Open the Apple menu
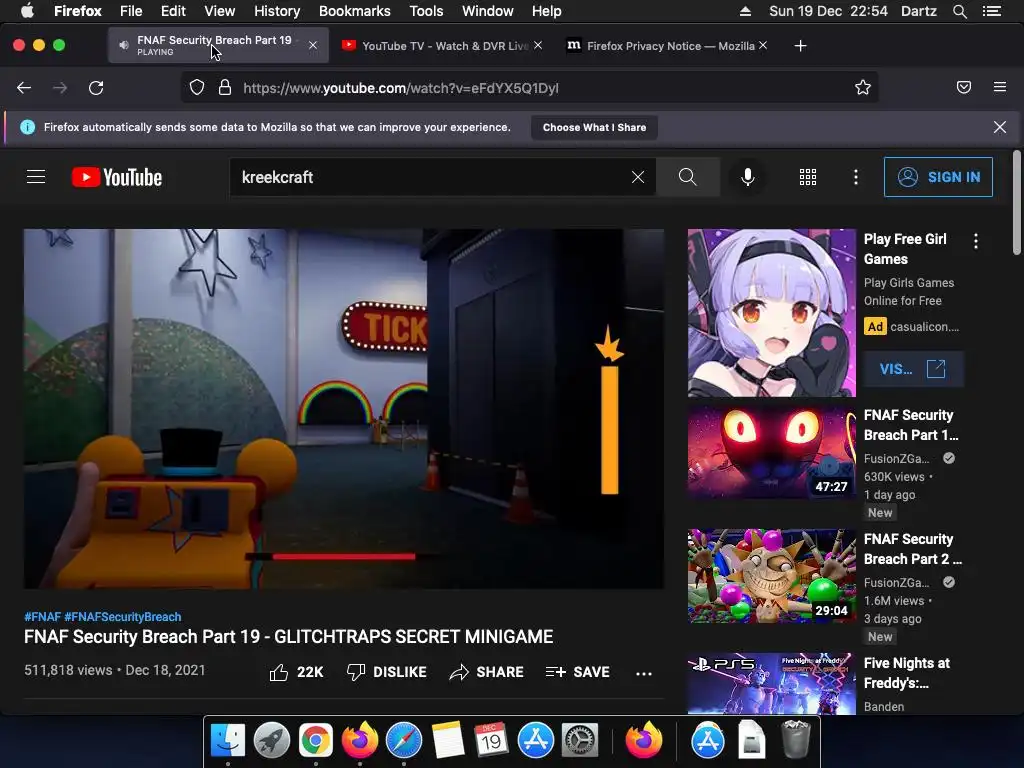Screen dimensions: 1024x768 tap(27, 11)
